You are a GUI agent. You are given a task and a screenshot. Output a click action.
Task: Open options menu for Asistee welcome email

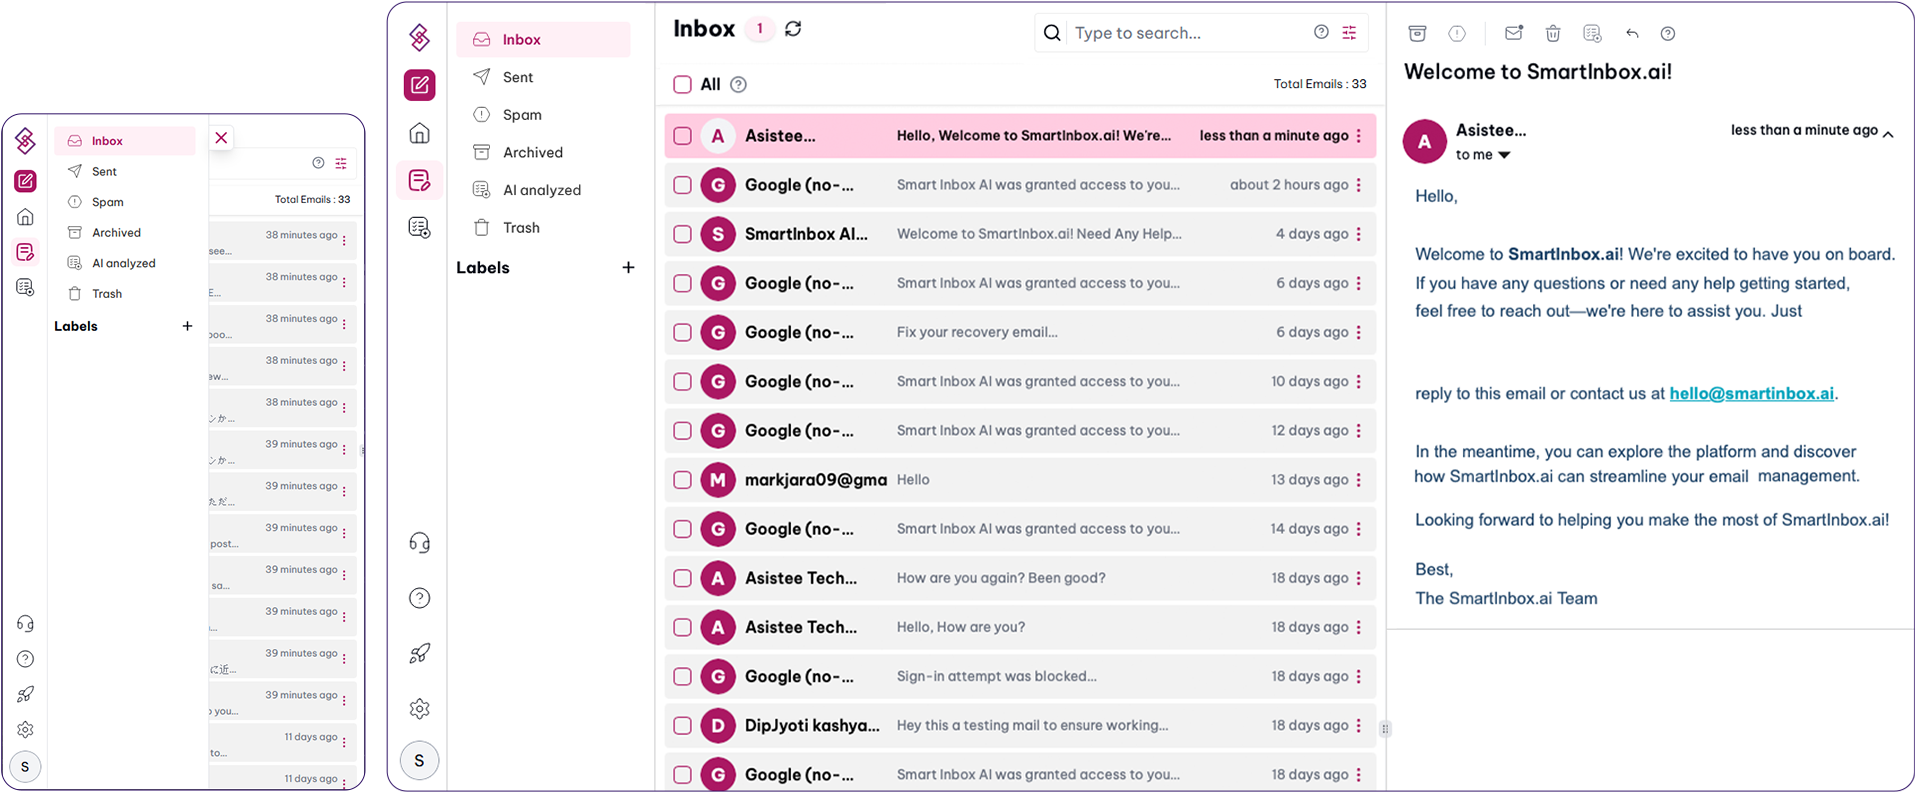1358,136
